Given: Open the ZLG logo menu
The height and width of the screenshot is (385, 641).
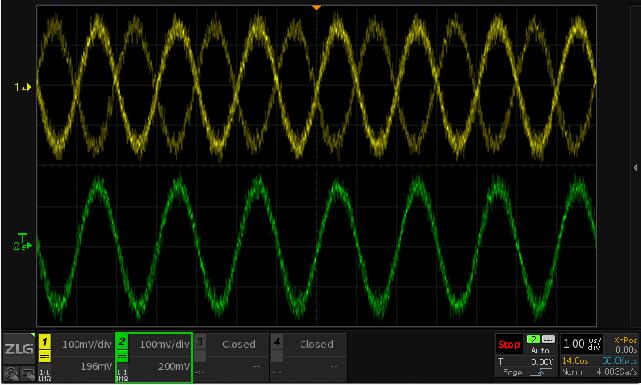Looking at the screenshot, I should click(19, 349).
